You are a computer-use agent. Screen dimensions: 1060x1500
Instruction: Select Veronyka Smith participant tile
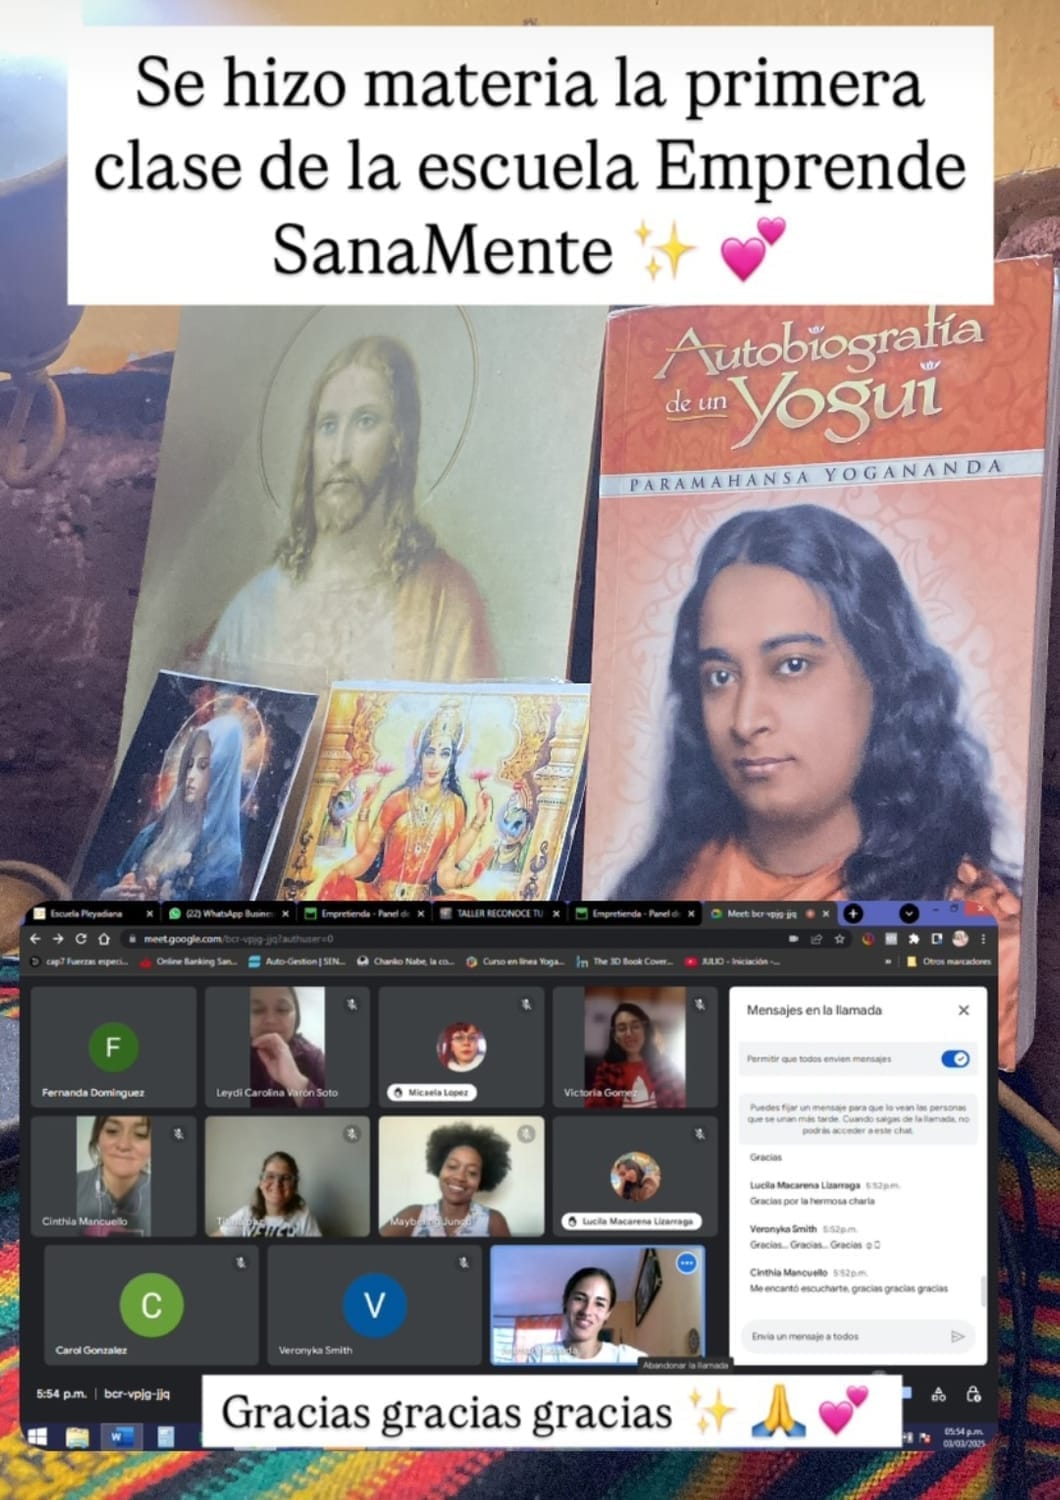tap(374, 1305)
